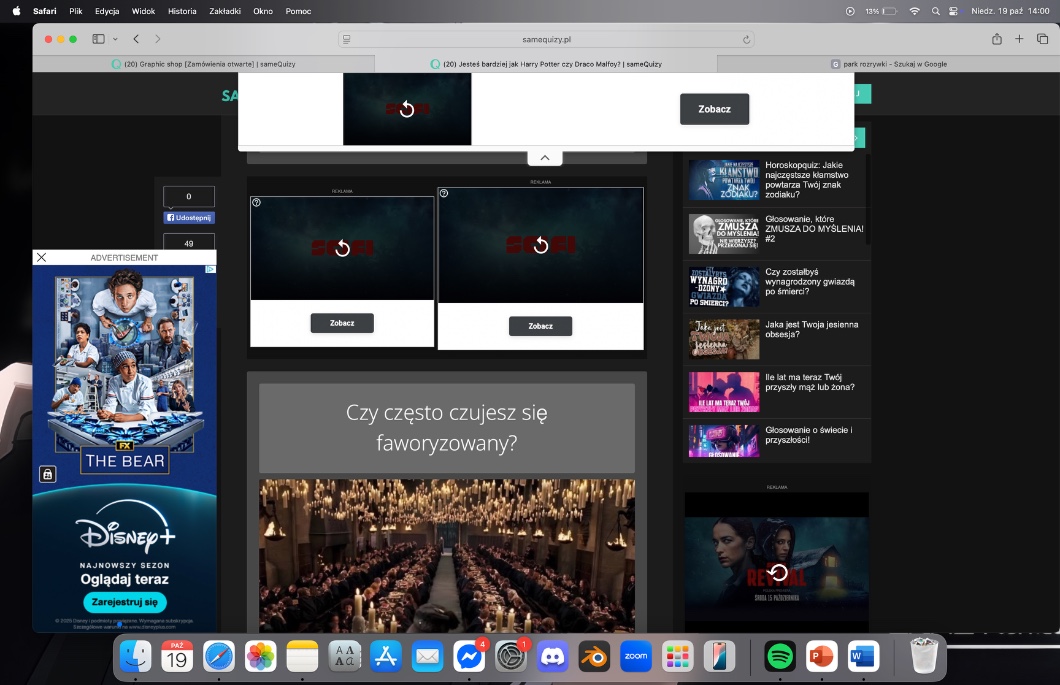Click the new tab plus icon

(1019, 39)
